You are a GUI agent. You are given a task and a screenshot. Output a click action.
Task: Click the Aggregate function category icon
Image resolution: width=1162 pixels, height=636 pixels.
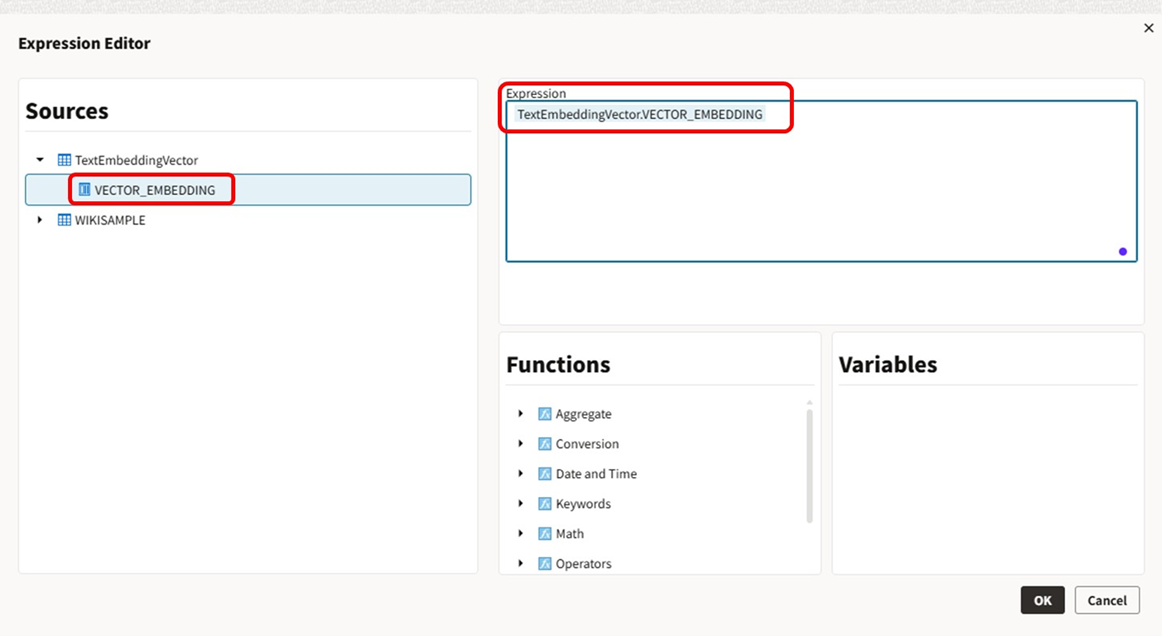tap(545, 414)
